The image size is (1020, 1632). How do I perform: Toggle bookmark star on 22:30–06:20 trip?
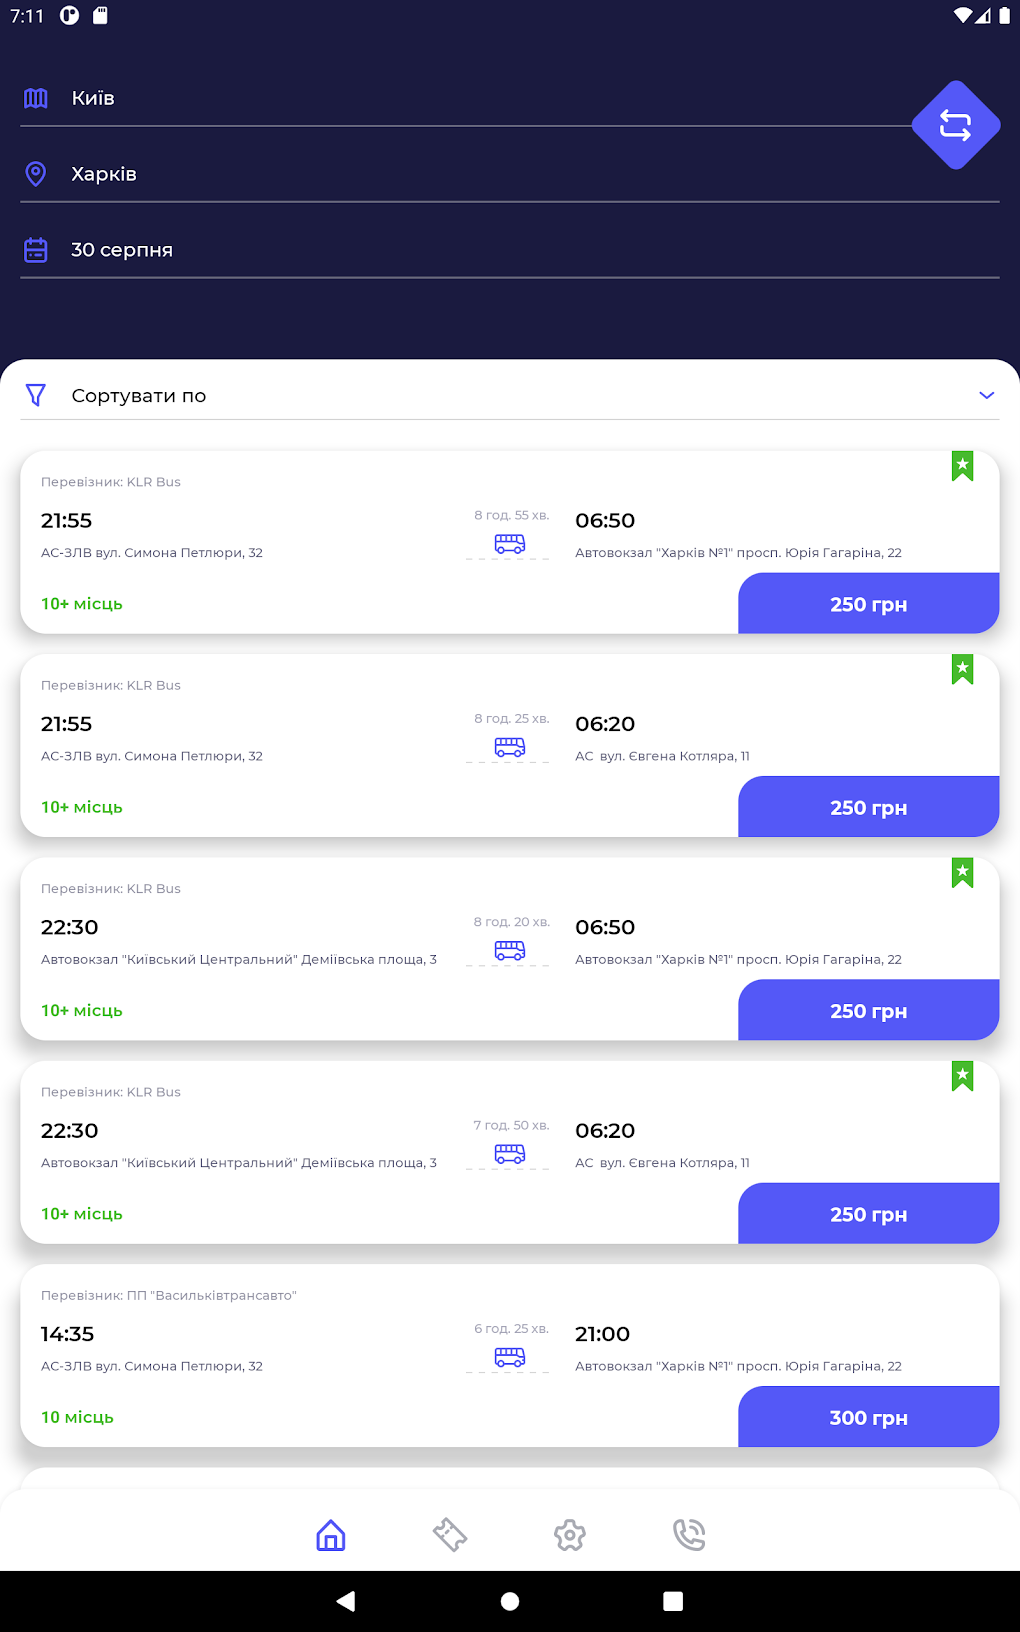[x=962, y=1076]
